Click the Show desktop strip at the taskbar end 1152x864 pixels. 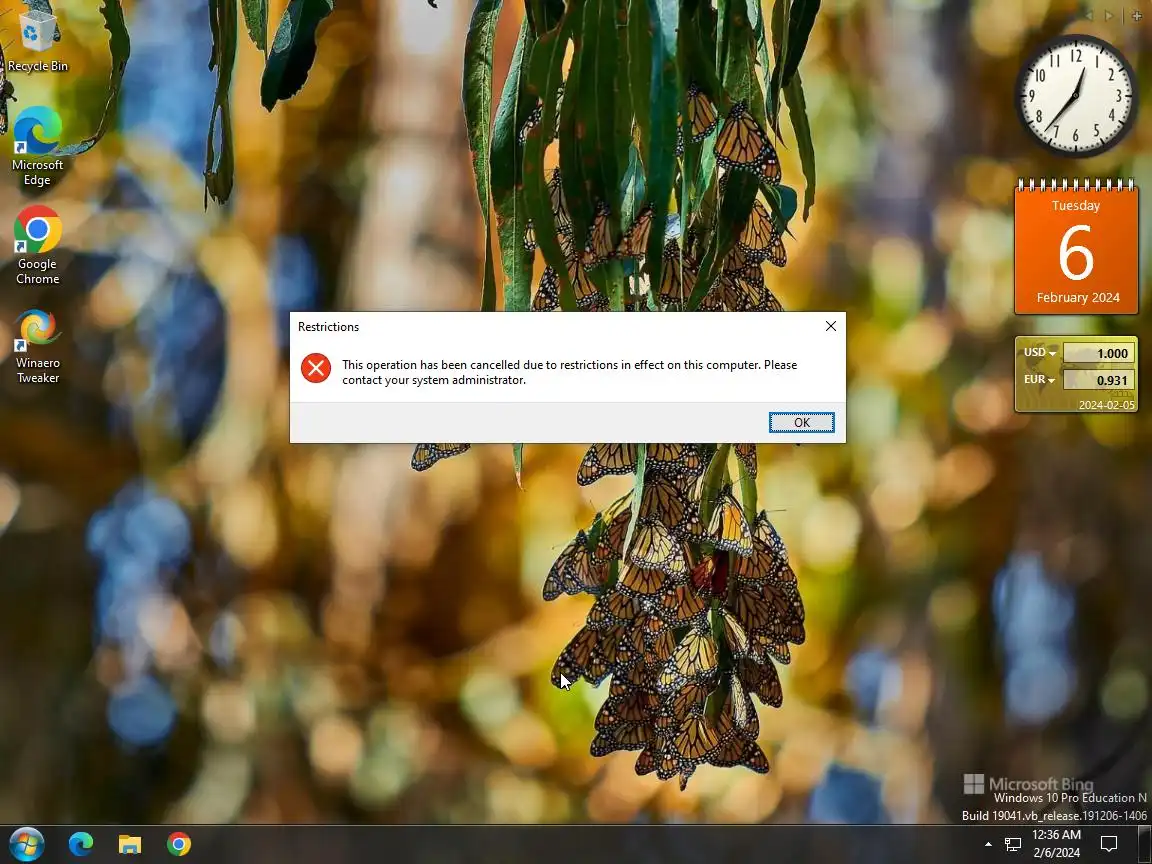1145,844
